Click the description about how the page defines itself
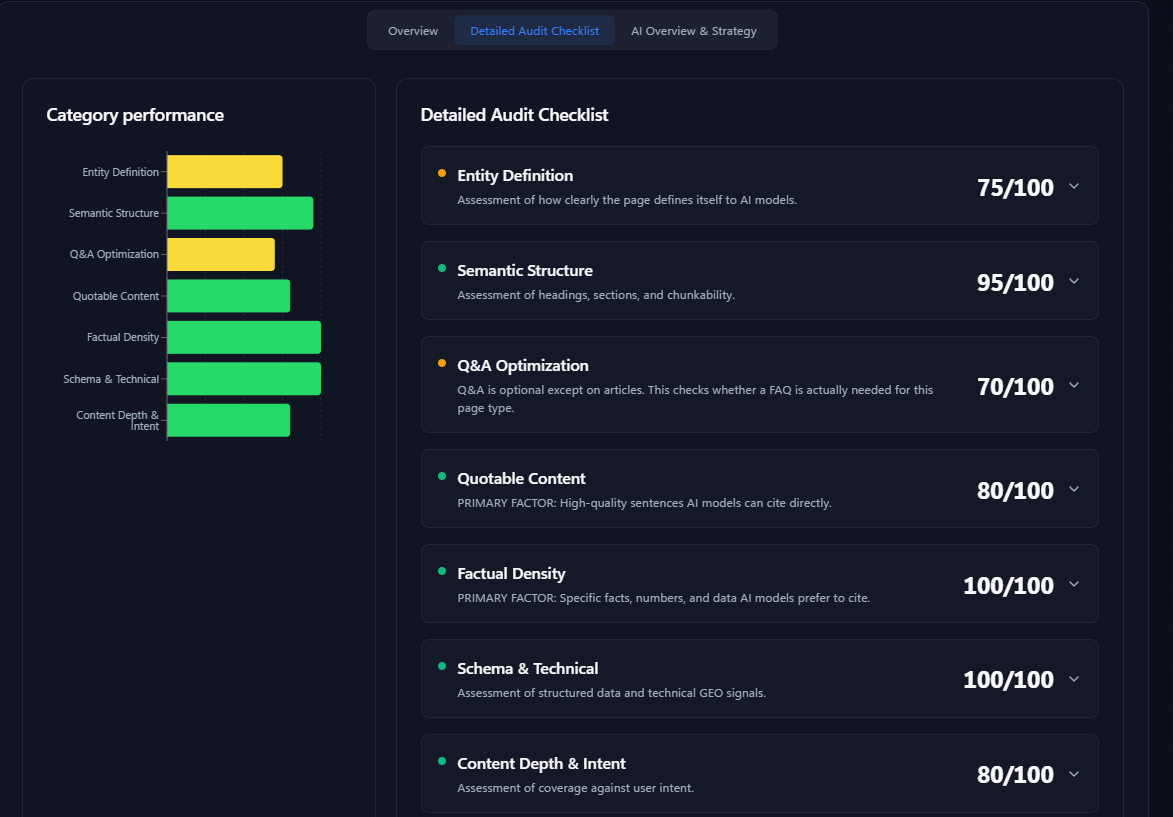1173x817 pixels. point(627,200)
